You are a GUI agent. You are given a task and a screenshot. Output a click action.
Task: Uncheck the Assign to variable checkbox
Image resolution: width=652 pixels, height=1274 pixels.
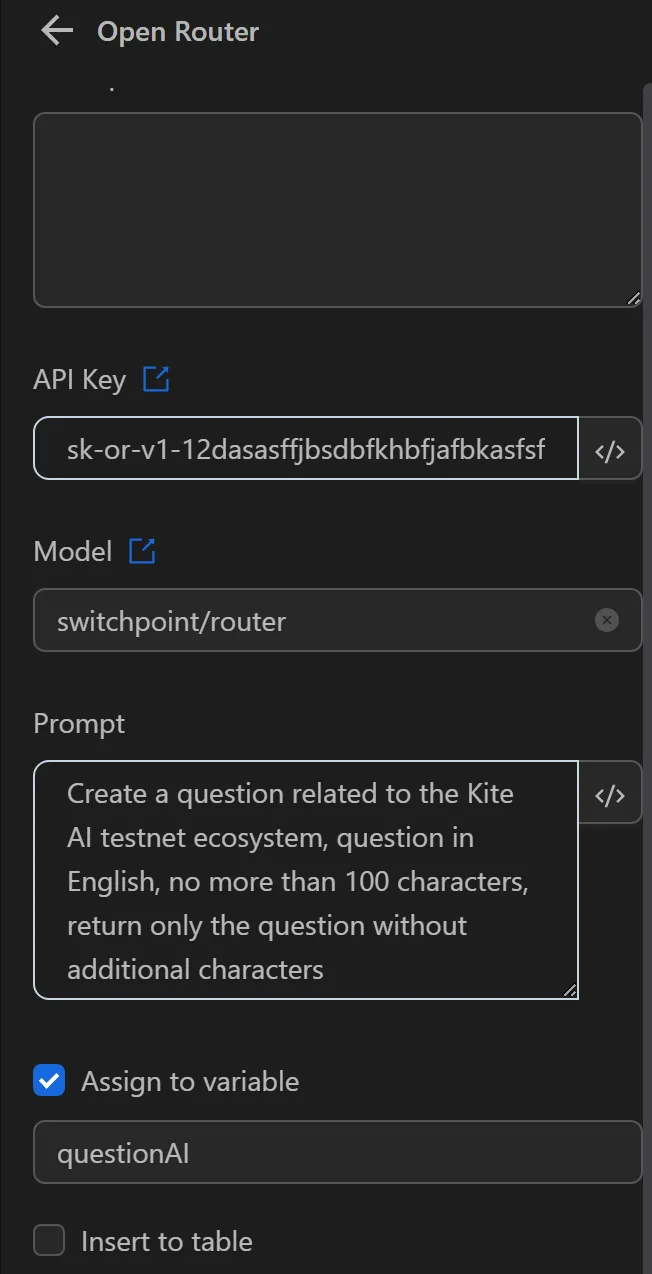pyautogui.click(x=49, y=1080)
